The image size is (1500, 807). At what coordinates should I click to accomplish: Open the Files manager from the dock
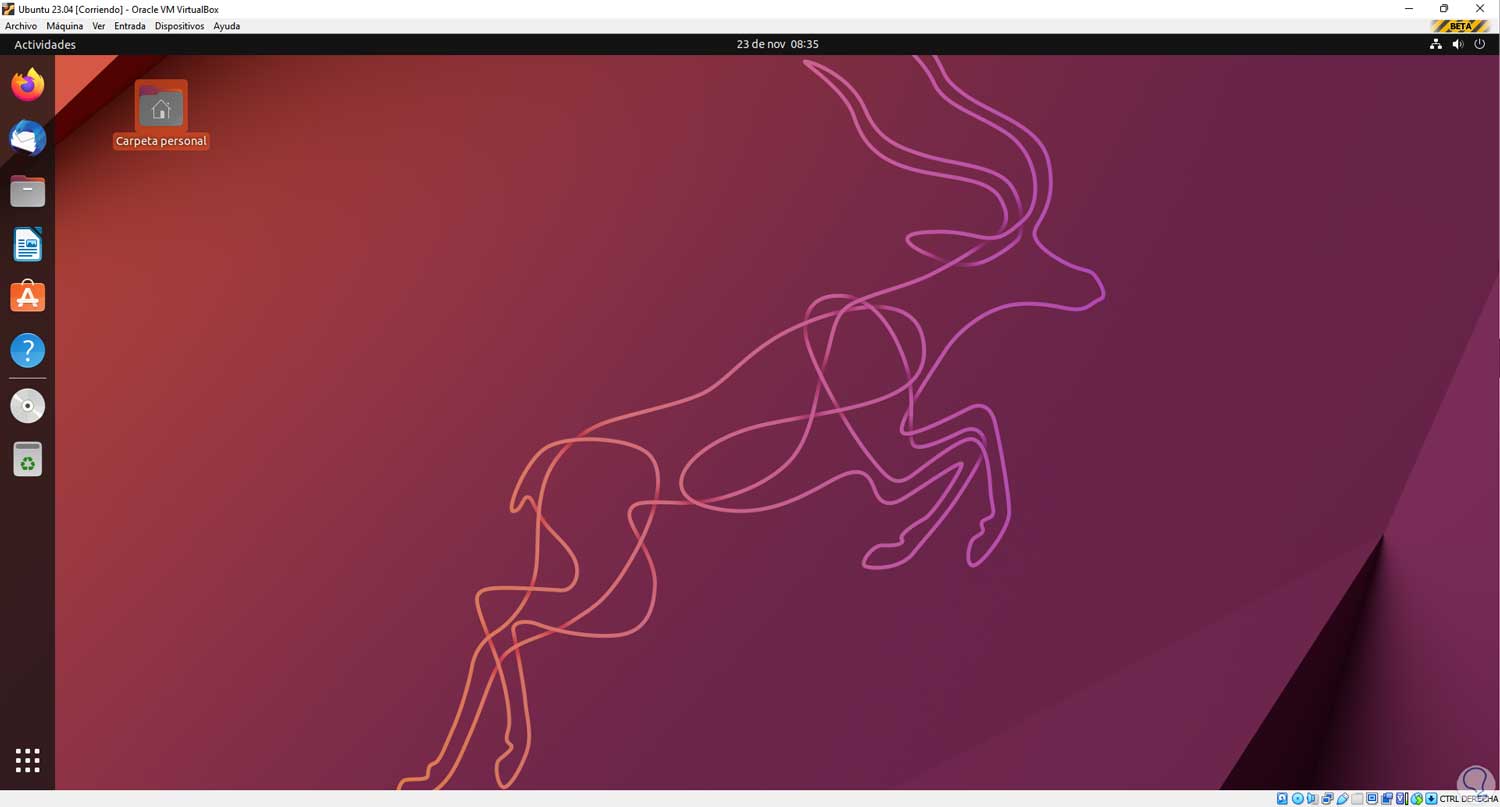(x=28, y=191)
